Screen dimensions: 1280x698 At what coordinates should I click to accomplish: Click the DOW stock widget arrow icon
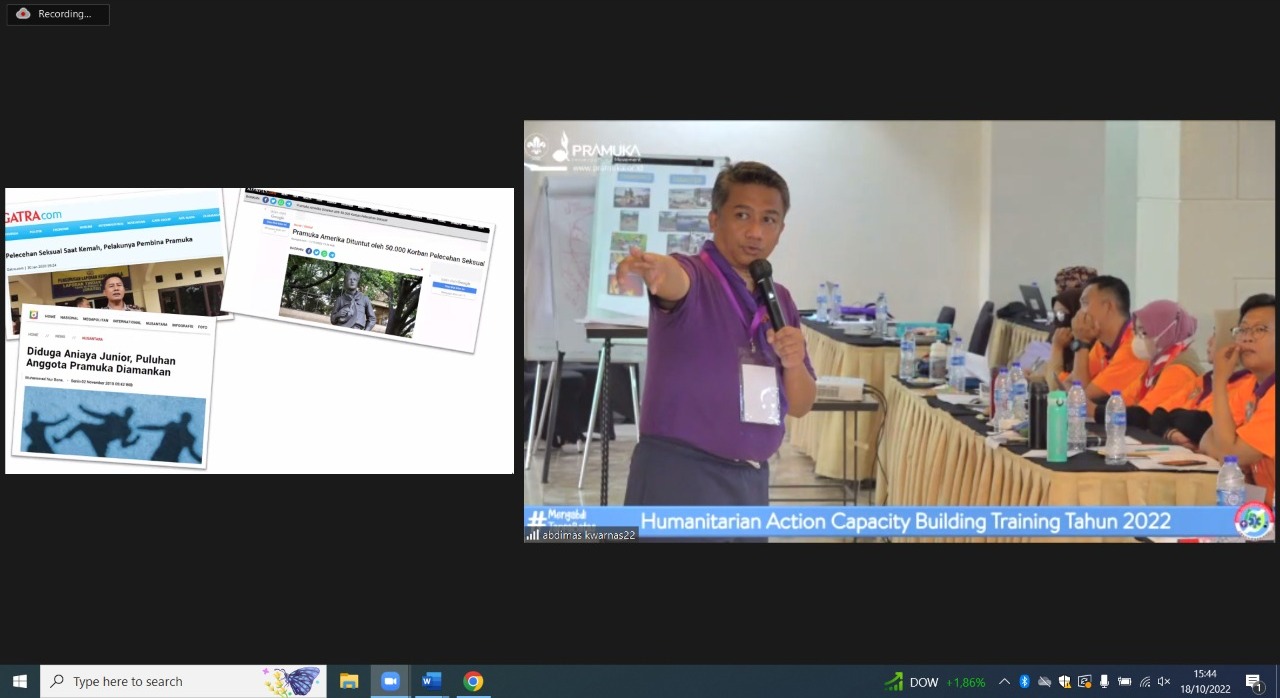(893, 682)
